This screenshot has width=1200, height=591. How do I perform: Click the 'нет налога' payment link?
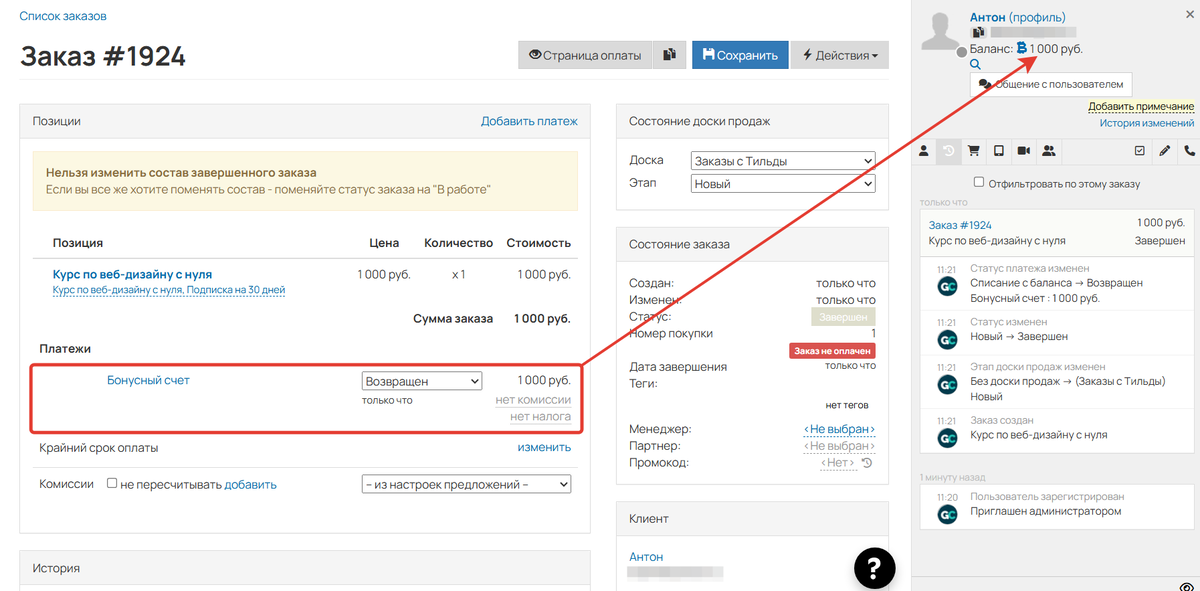pyautogui.click(x=540, y=417)
